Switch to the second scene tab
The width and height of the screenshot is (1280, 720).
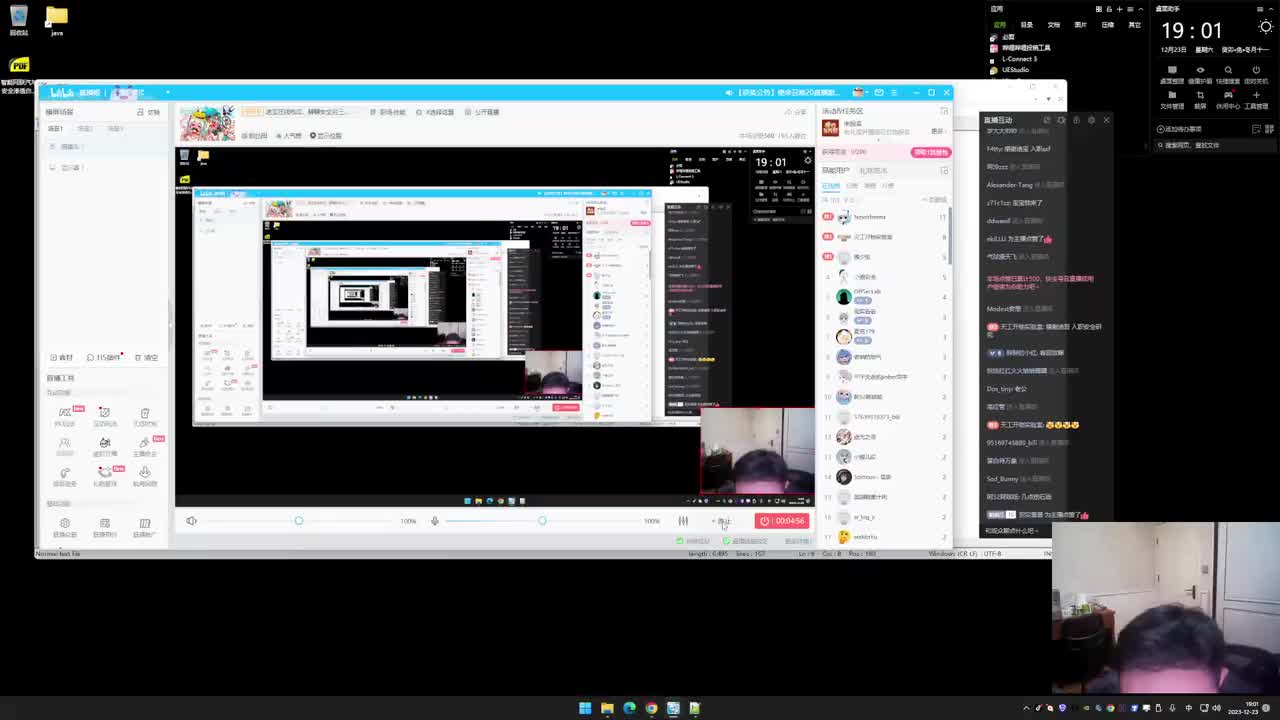(86, 129)
